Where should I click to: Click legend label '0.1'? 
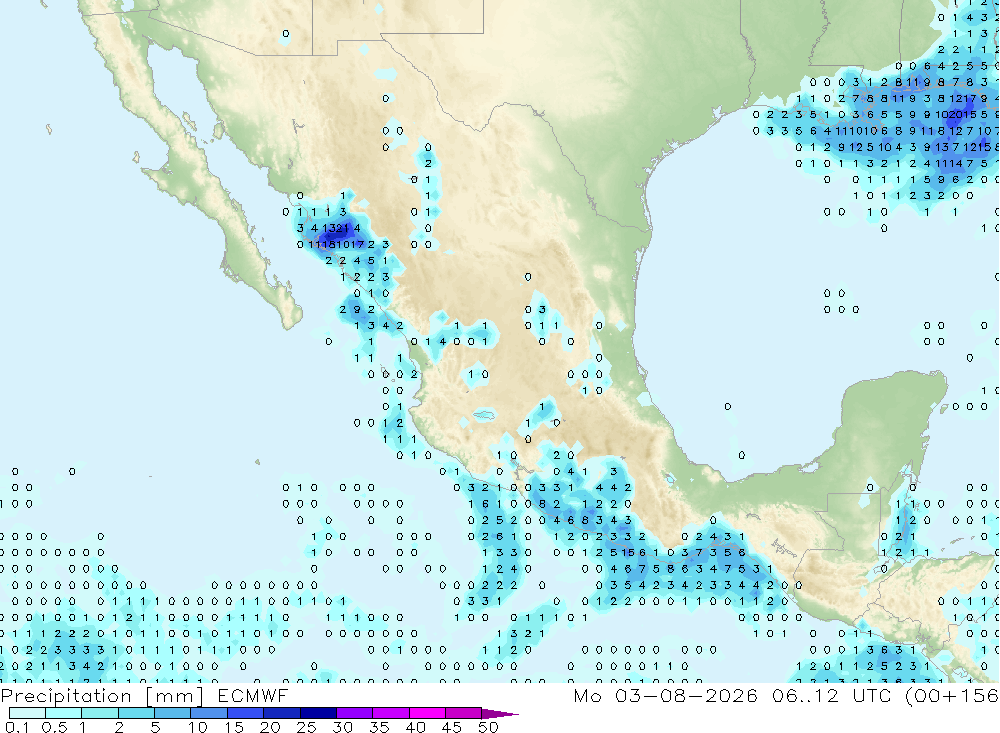point(17,727)
